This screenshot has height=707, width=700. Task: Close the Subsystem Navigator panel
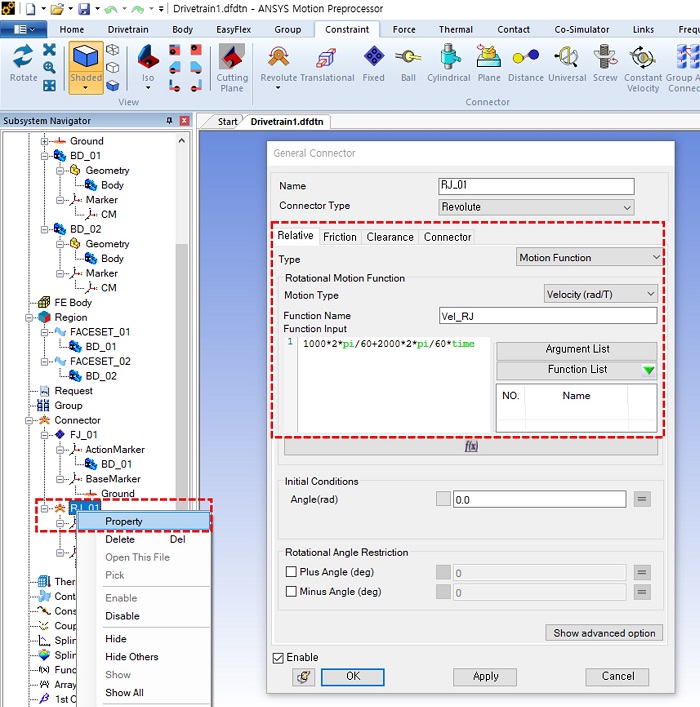(x=184, y=120)
